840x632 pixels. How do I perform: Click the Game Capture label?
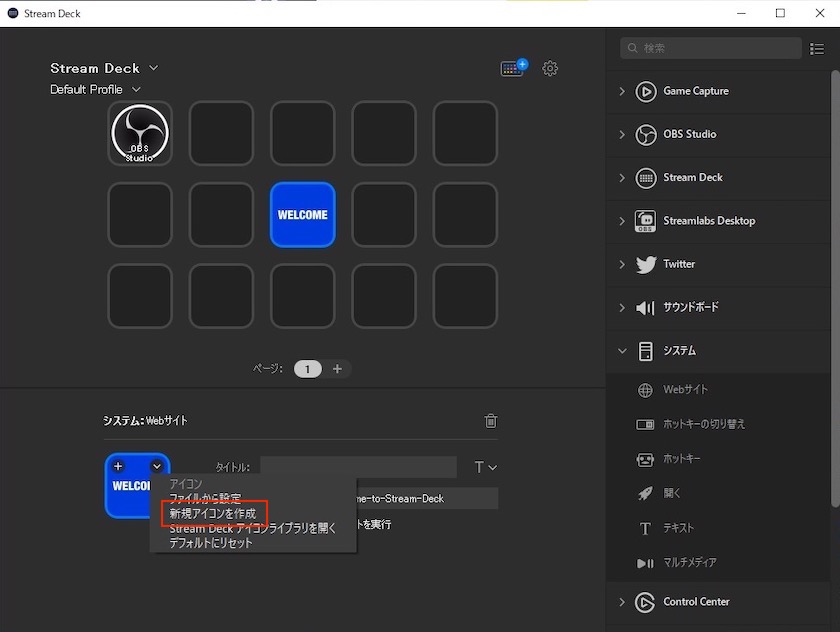[696, 91]
